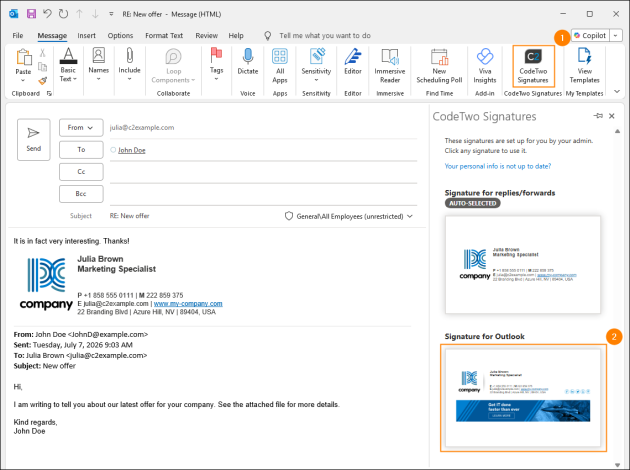The image size is (630, 470).
Task: Open Customize Quick Access Toolbar dropdown
Action: 111,14
